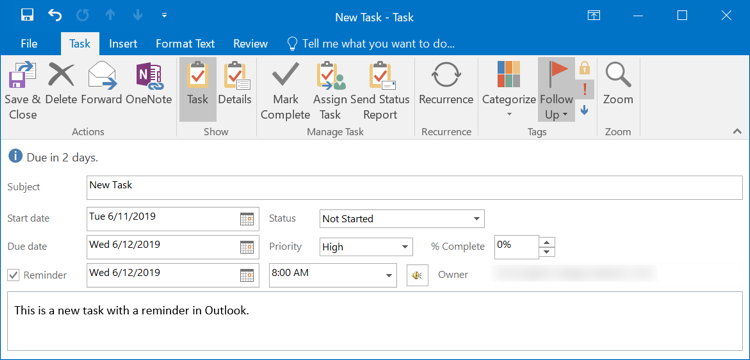The width and height of the screenshot is (750, 360).
Task: Click the reminder sound speaker button
Action: [x=418, y=275]
